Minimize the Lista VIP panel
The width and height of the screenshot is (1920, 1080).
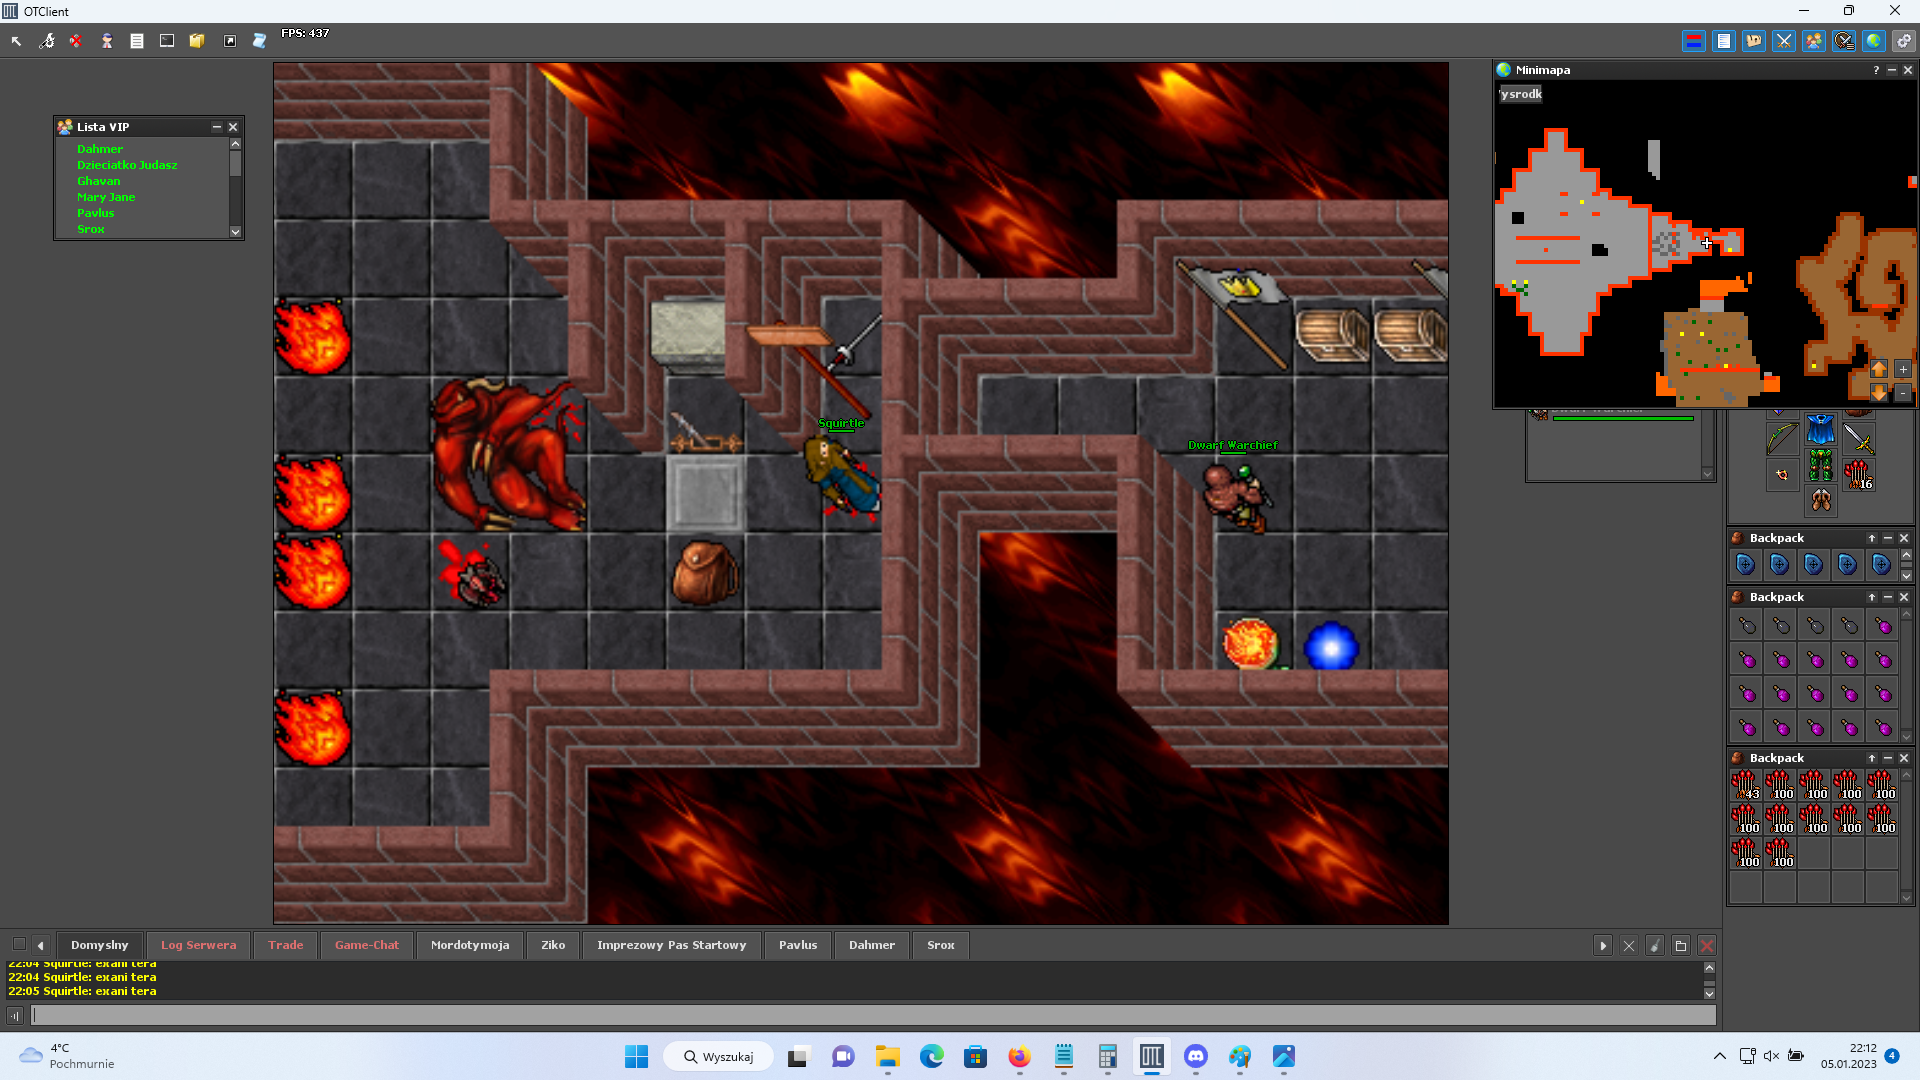217,127
